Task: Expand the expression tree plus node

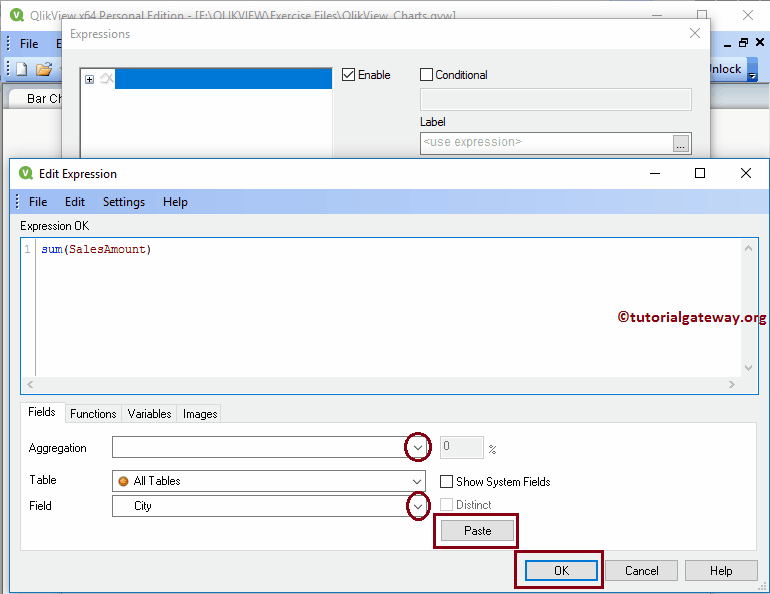Action: coord(89,80)
